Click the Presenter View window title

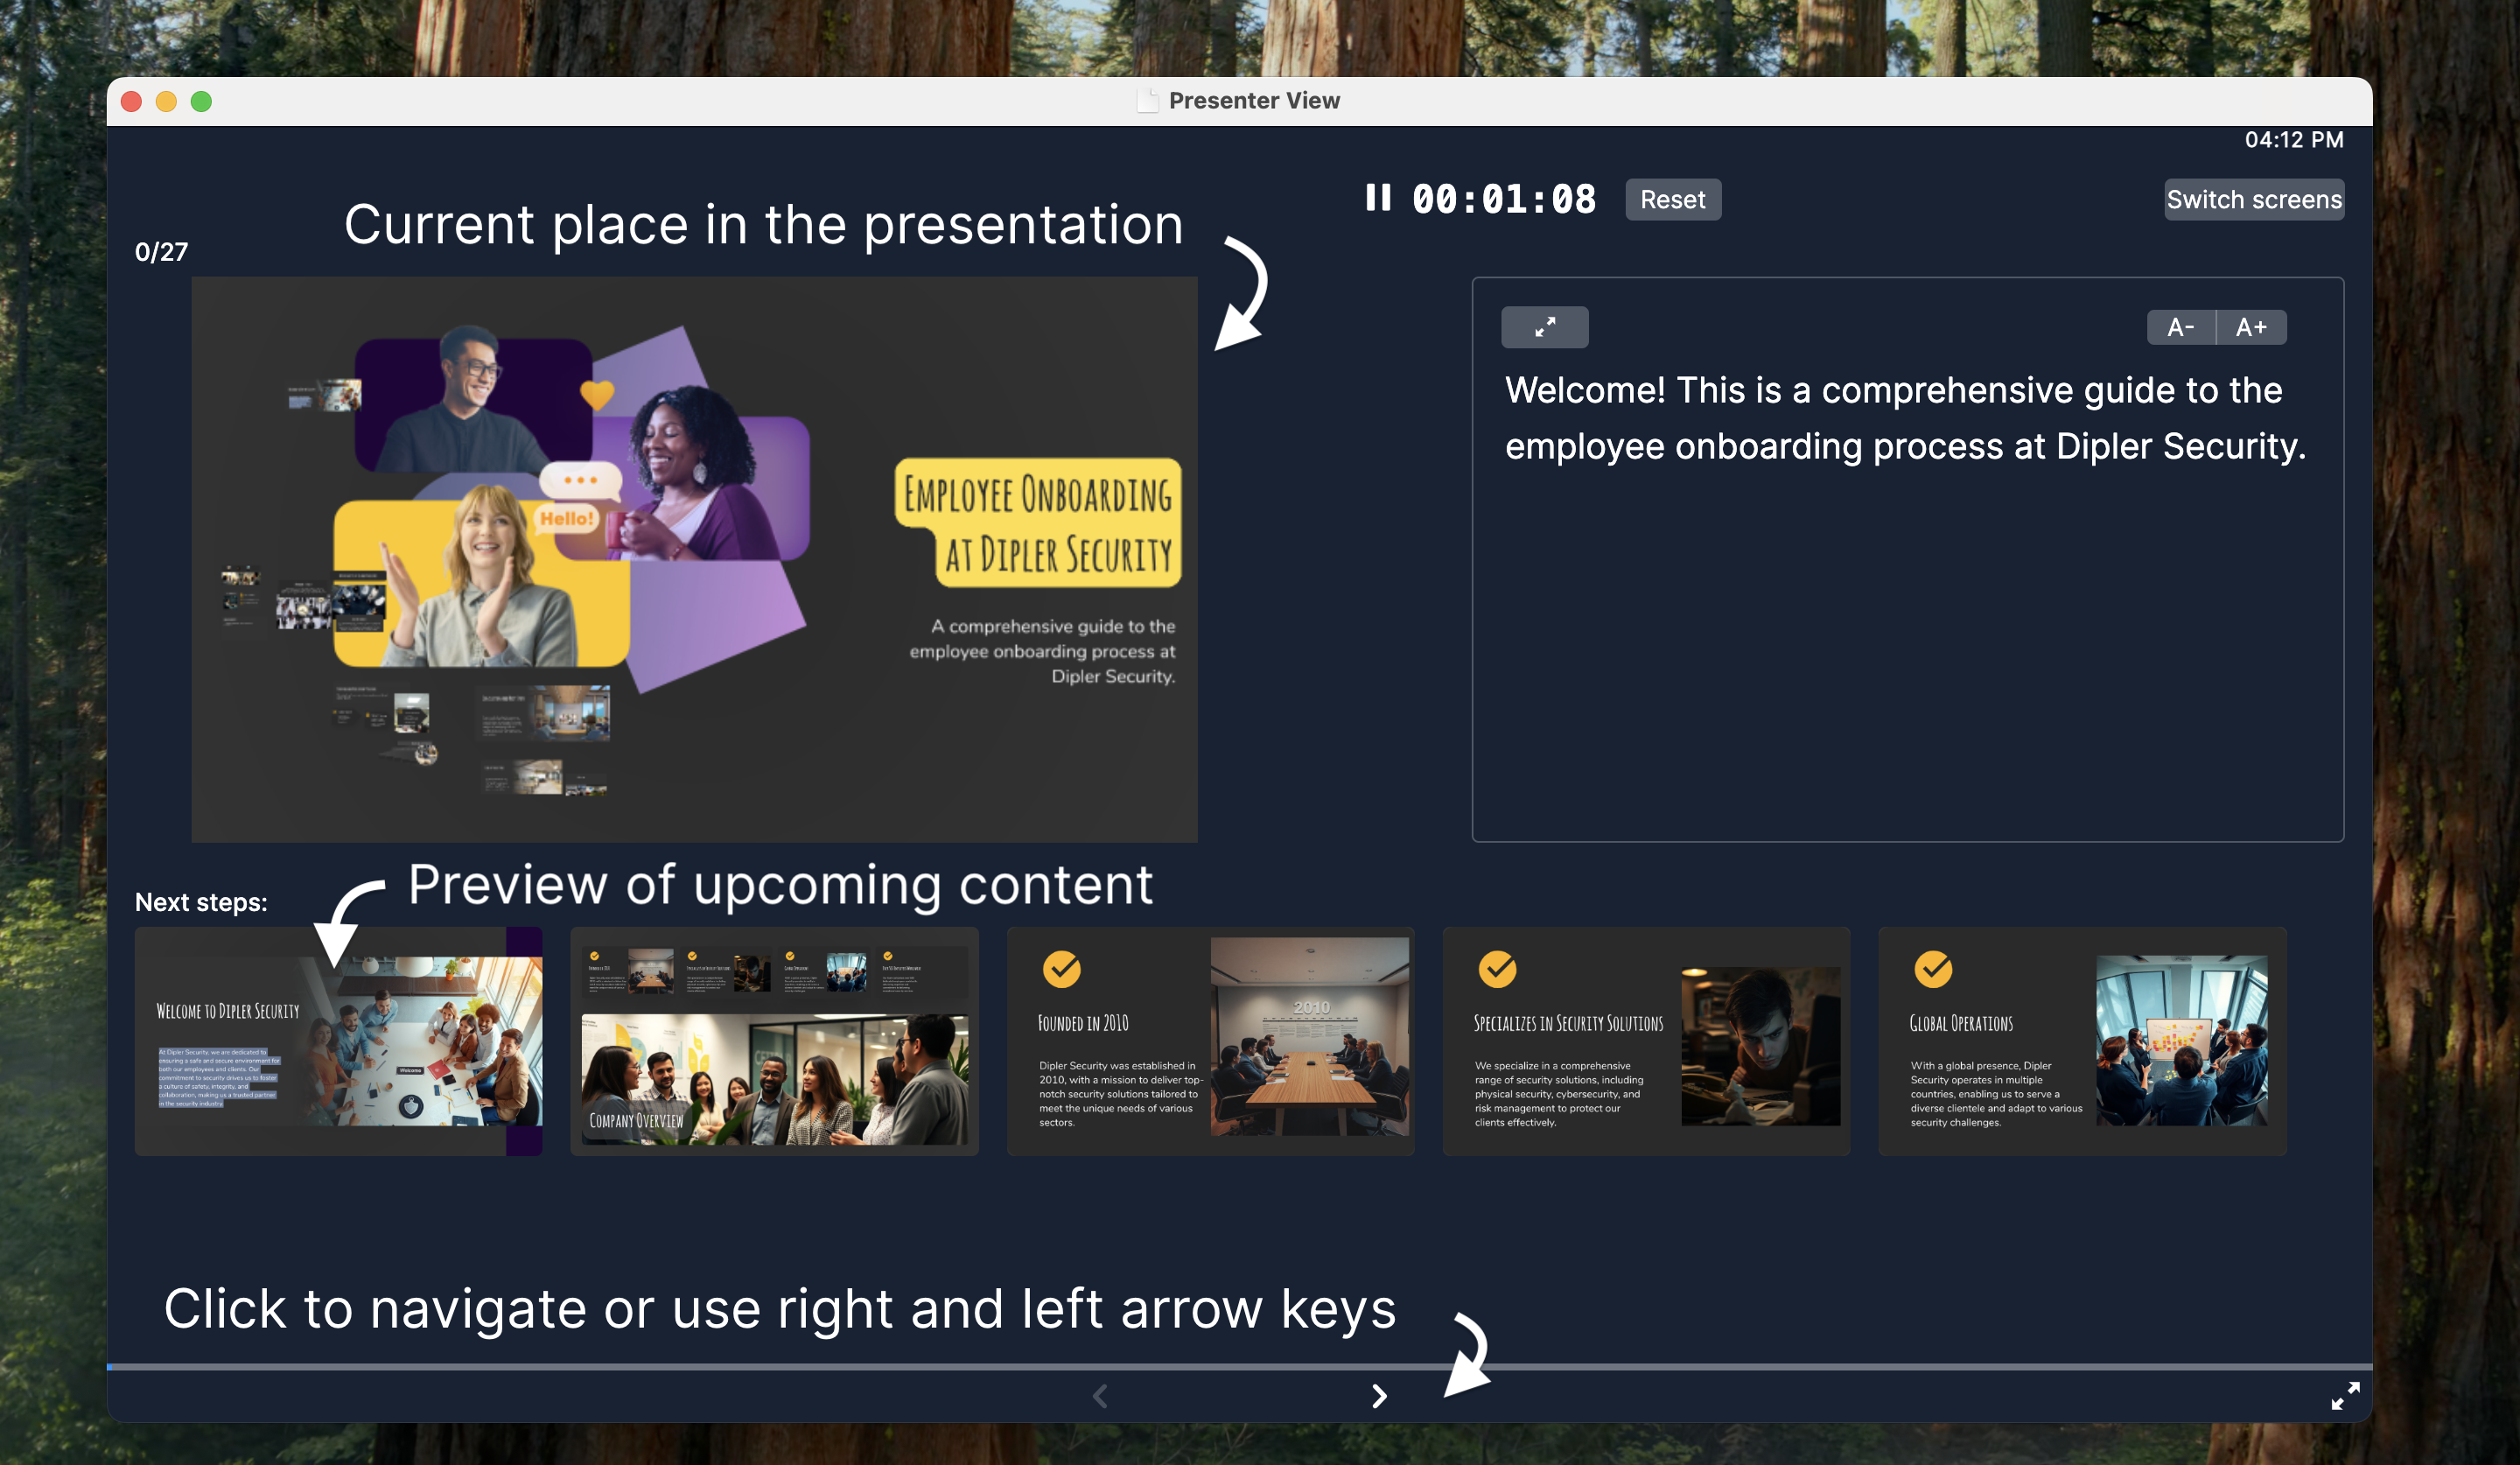click(x=1253, y=101)
